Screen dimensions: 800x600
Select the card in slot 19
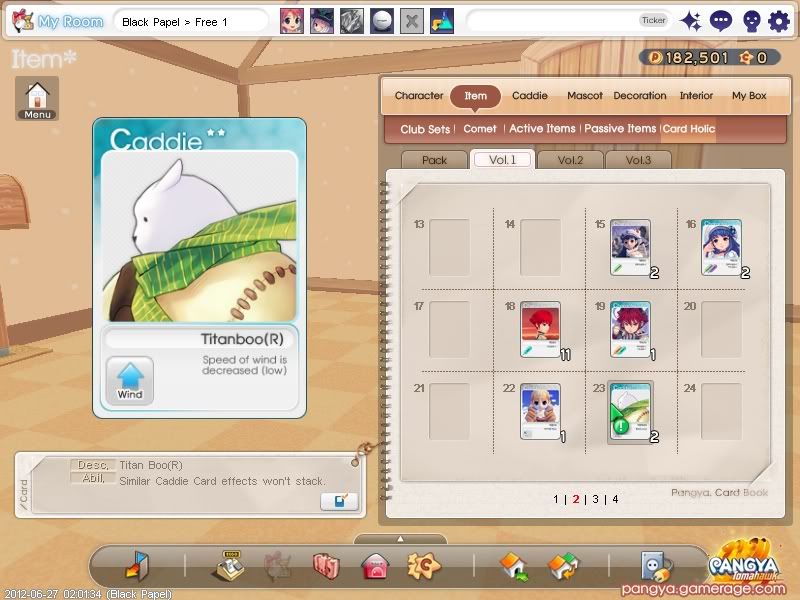click(x=631, y=330)
